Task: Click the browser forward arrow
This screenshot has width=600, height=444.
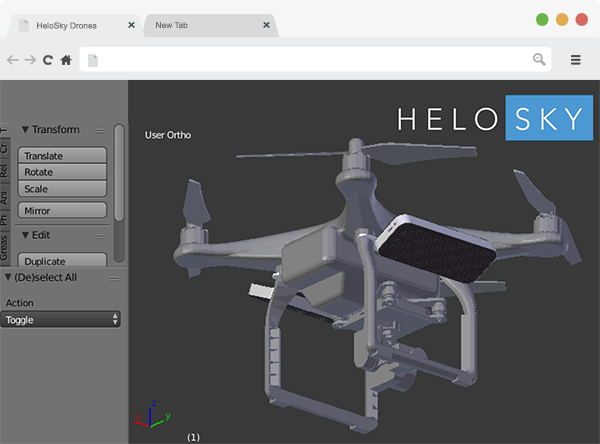Action: tap(29, 60)
